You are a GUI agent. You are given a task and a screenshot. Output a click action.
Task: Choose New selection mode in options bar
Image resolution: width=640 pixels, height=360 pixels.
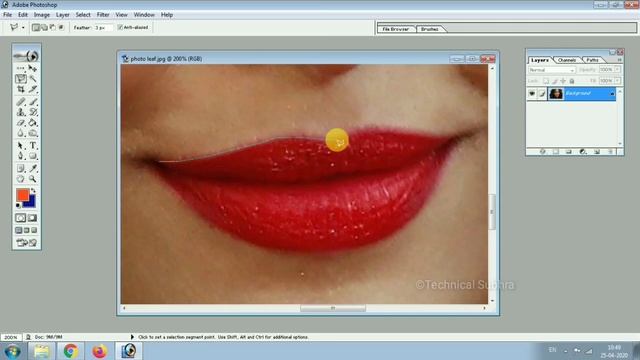36,27
